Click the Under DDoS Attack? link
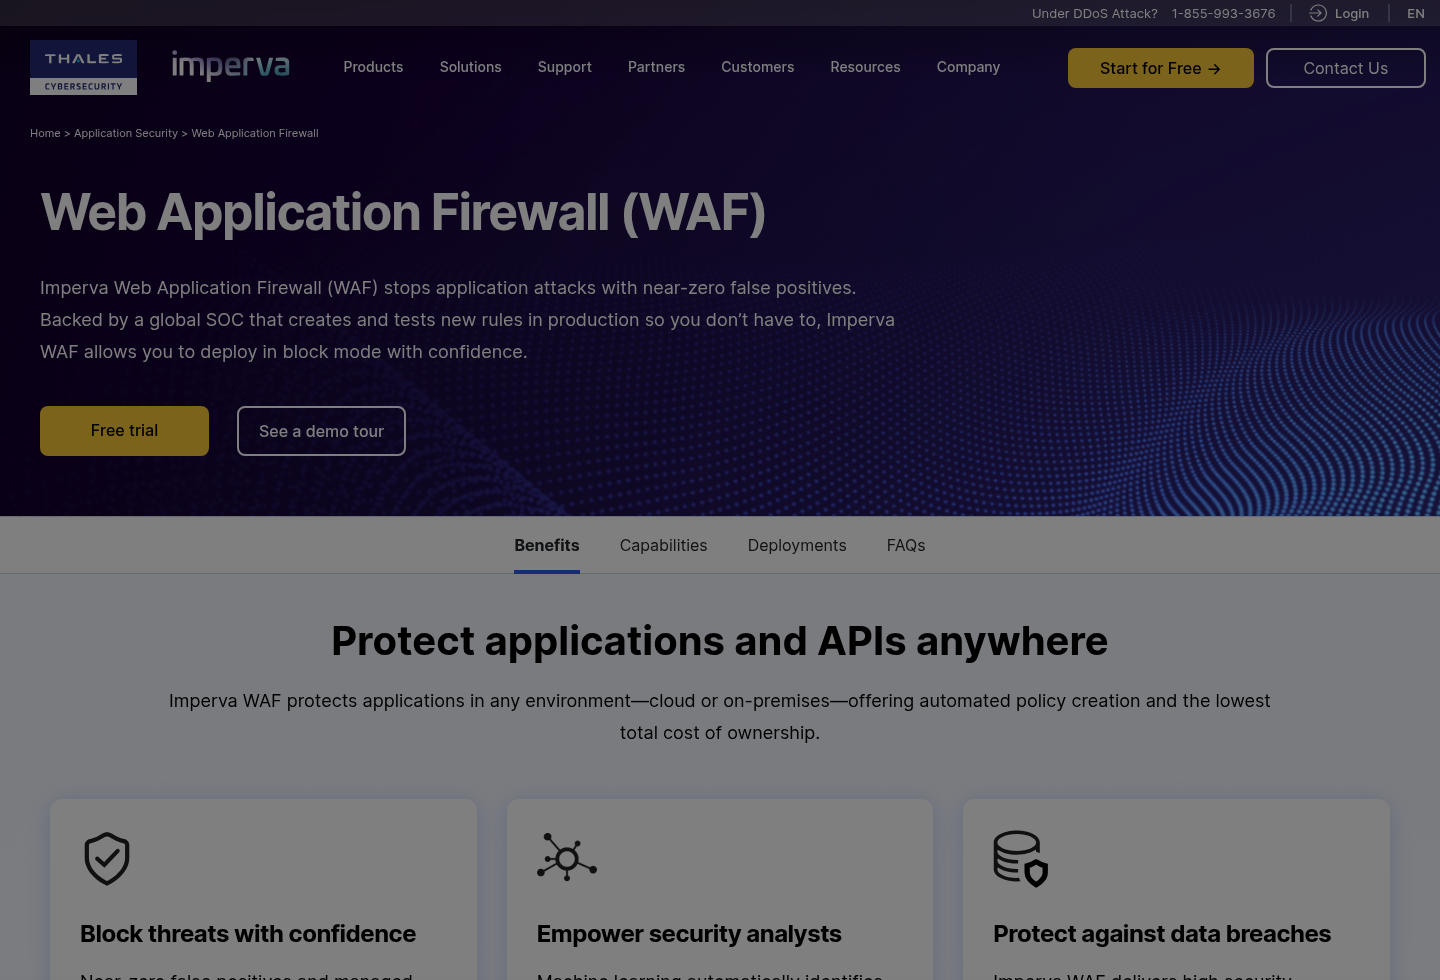 (x=1095, y=13)
